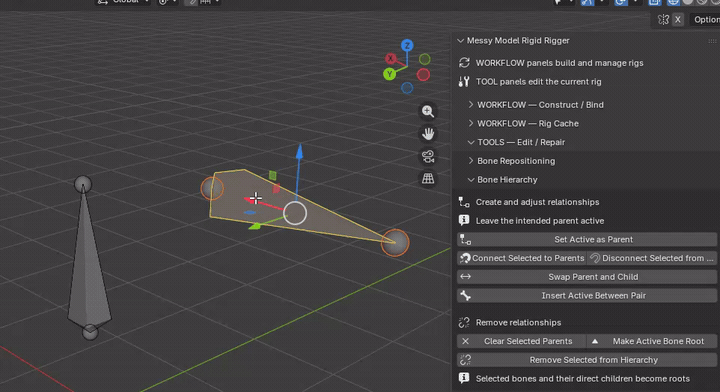Click the blue Z move gizmo arrow
Viewport: 720px width, 392px height.
[x=299, y=152]
